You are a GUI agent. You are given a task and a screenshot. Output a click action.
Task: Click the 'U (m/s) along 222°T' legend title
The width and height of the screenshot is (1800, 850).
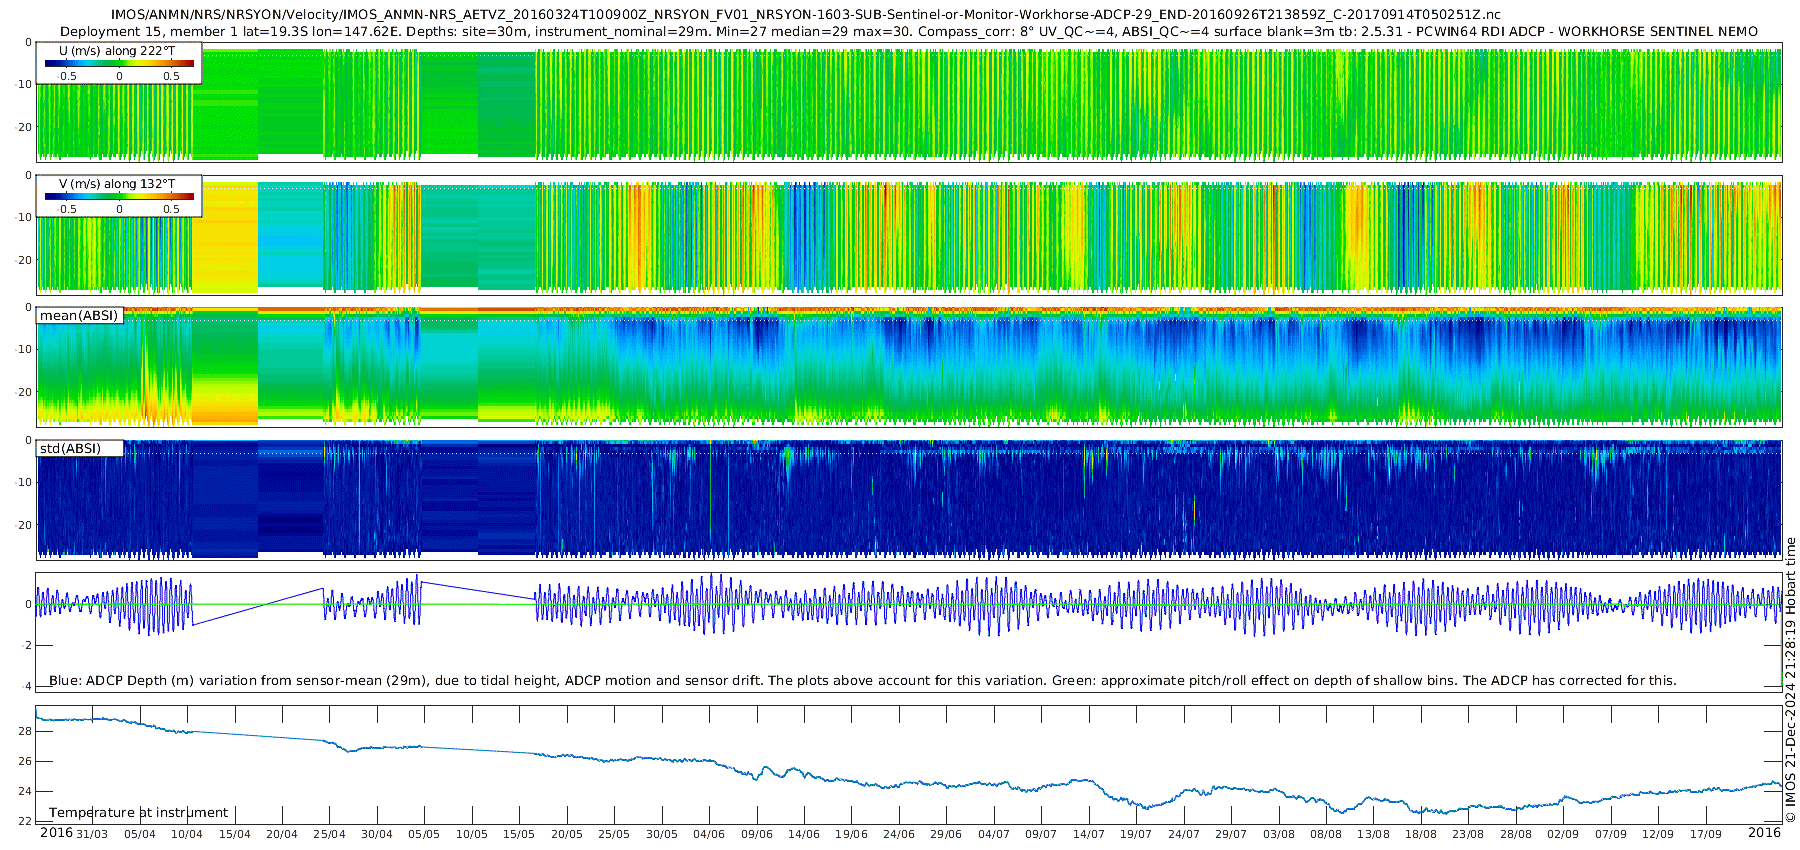pos(117,51)
